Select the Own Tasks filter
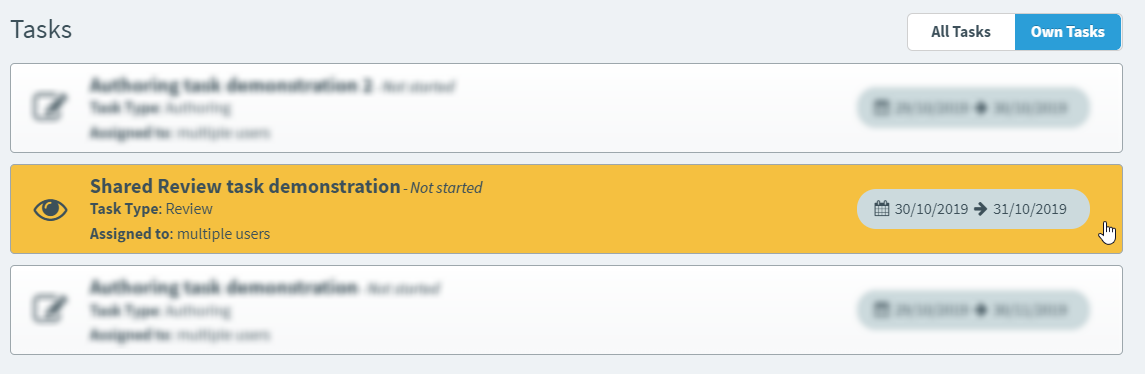This screenshot has height=374, width=1145. pos(1068,32)
